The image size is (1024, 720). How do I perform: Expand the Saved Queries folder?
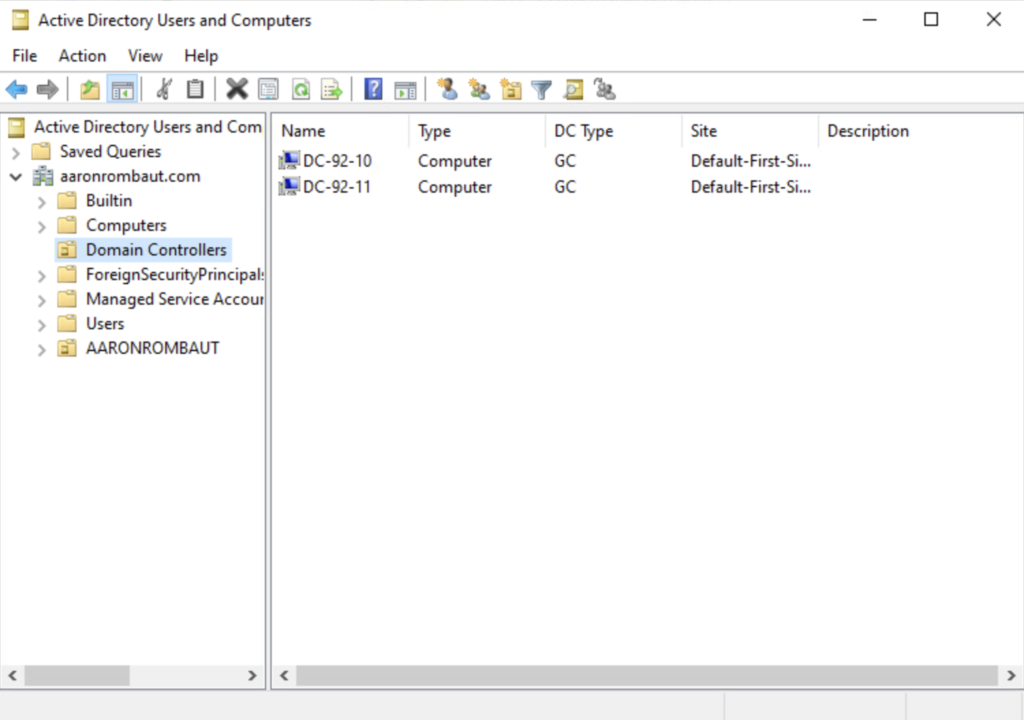pyautogui.click(x=16, y=152)
